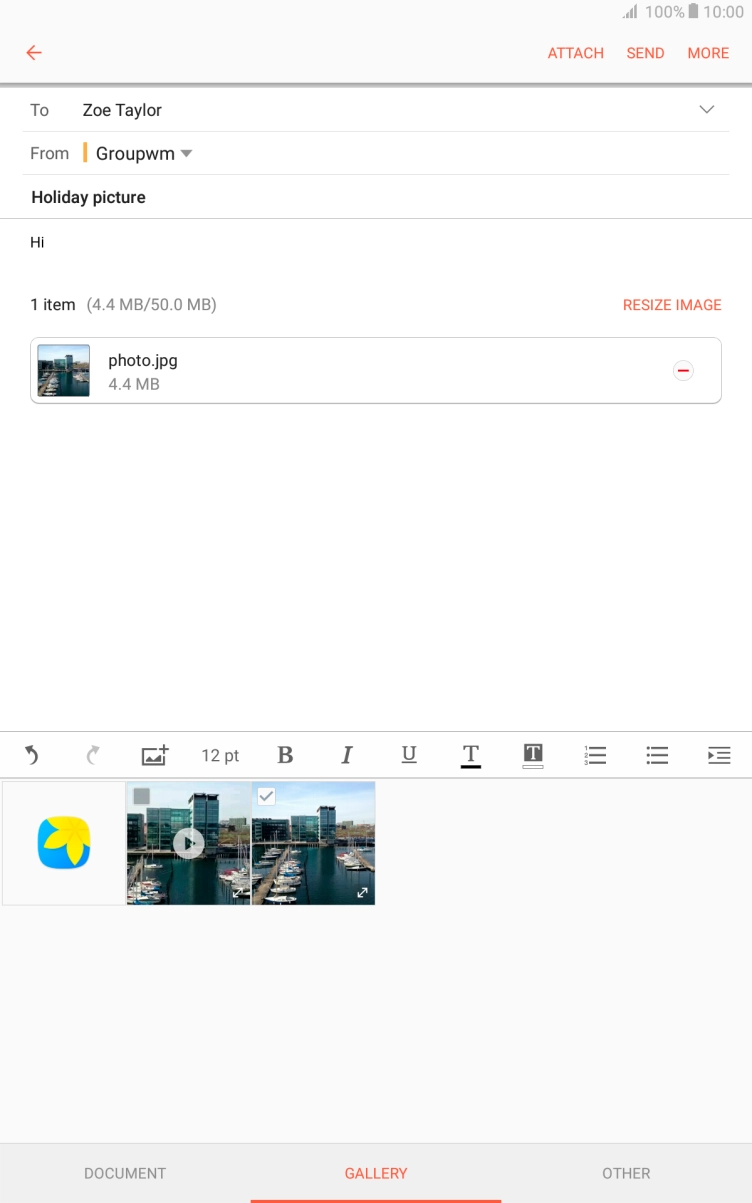Remove photo.jpg attachment with minus icon
The width and height of the screenshot is (752, 1203).
[683, 371]
